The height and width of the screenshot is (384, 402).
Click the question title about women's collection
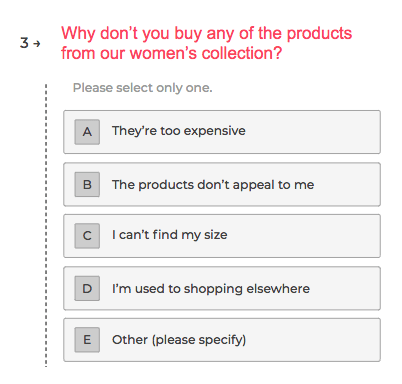[206, 43]
